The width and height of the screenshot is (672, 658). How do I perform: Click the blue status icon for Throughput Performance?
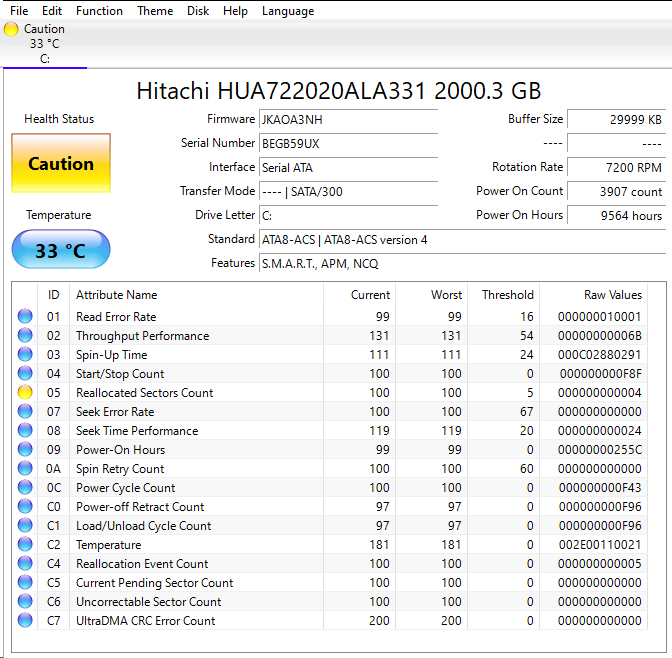point(25,335)
